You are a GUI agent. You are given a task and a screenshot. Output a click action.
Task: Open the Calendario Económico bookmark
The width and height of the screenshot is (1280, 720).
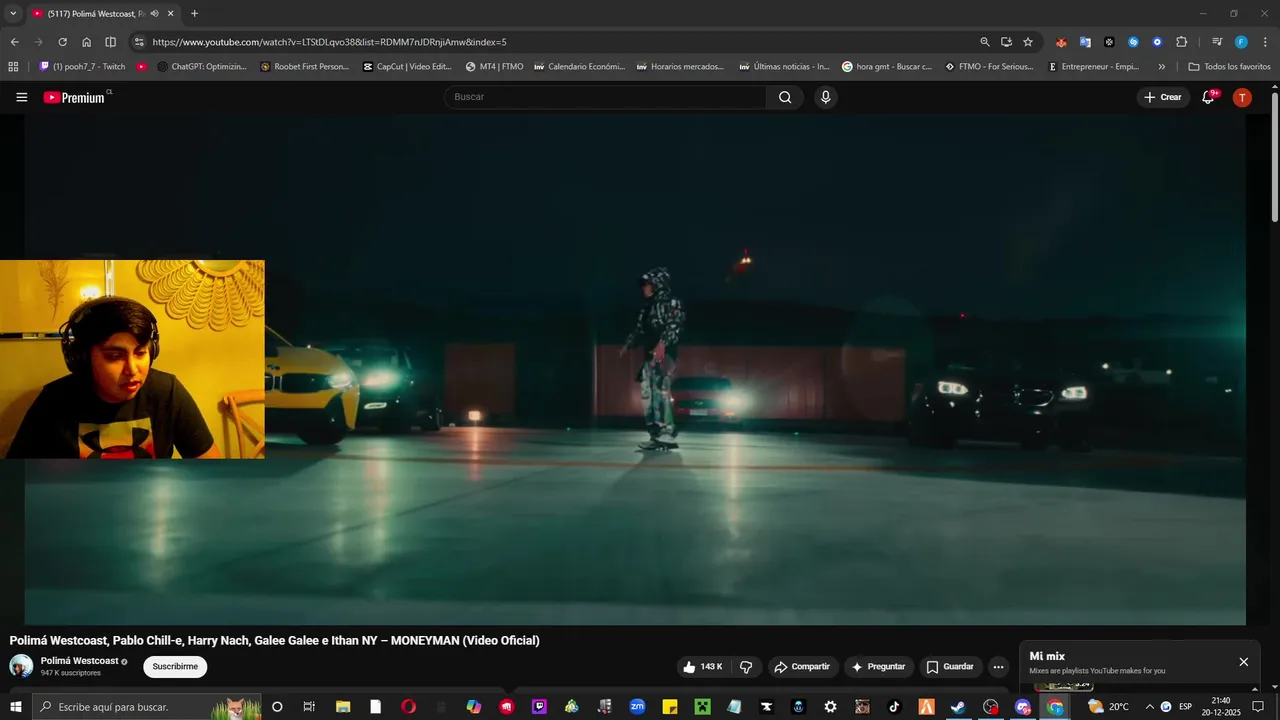[x=579, y=67]
